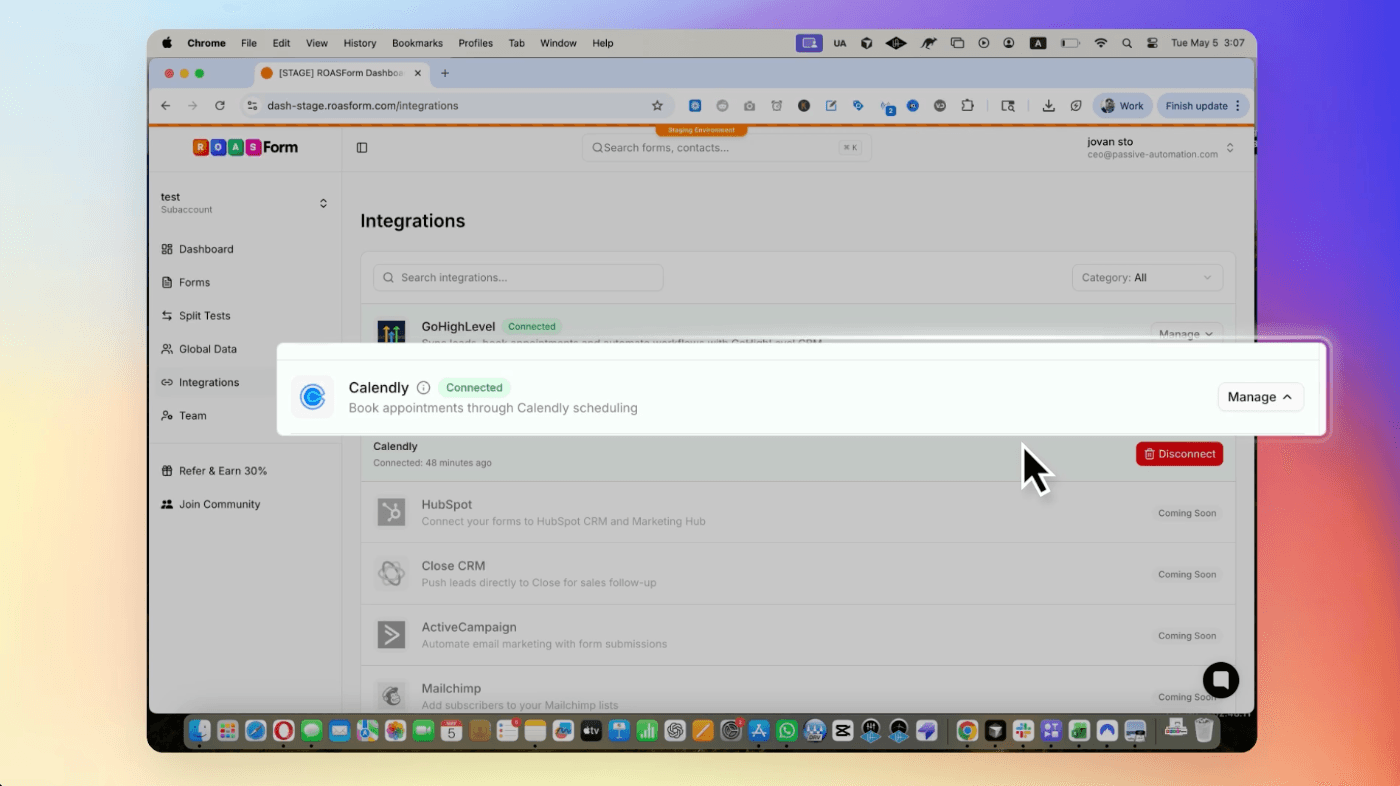
Task: Toggle the sidebar collapse icon
Action: [x=362, y=148]
